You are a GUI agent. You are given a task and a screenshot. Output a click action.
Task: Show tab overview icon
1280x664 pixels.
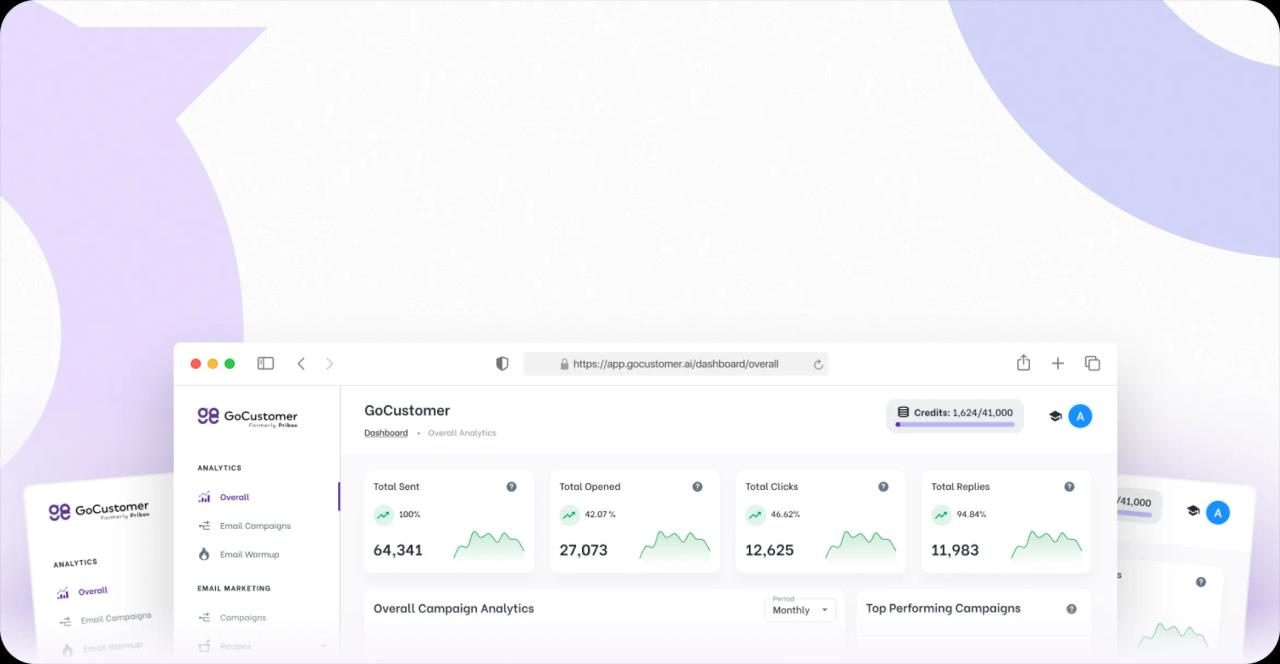pos(1092,363)
